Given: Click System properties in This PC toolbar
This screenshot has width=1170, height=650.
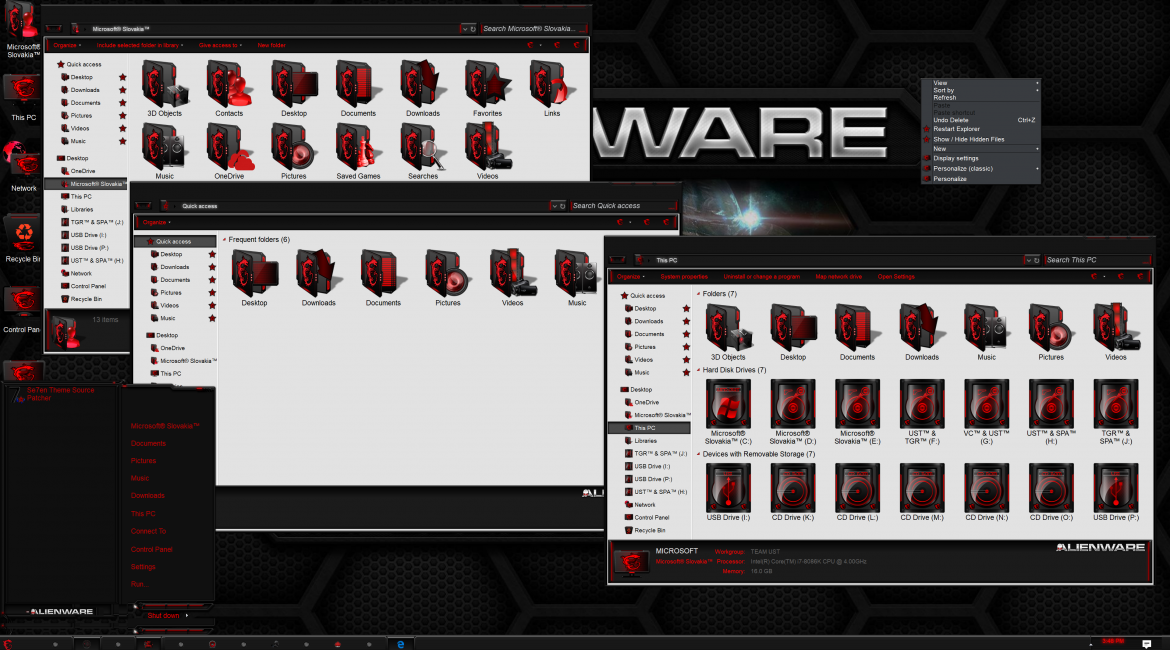Looking at the screenshot, I should 683,277.
